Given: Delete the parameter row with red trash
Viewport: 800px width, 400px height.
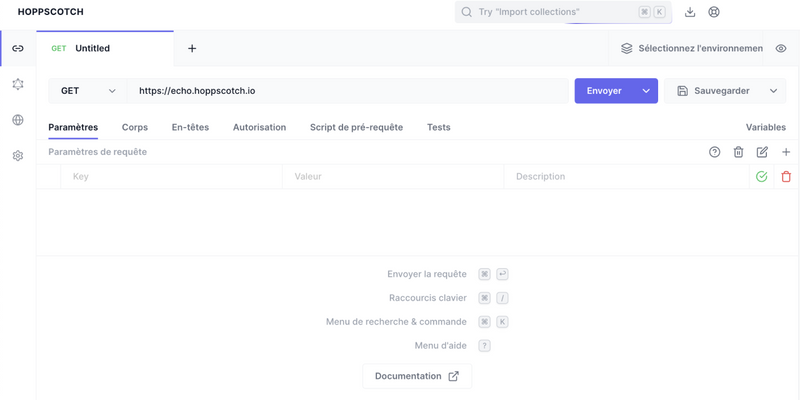Looking at the screenshot, I should point(786,177).
